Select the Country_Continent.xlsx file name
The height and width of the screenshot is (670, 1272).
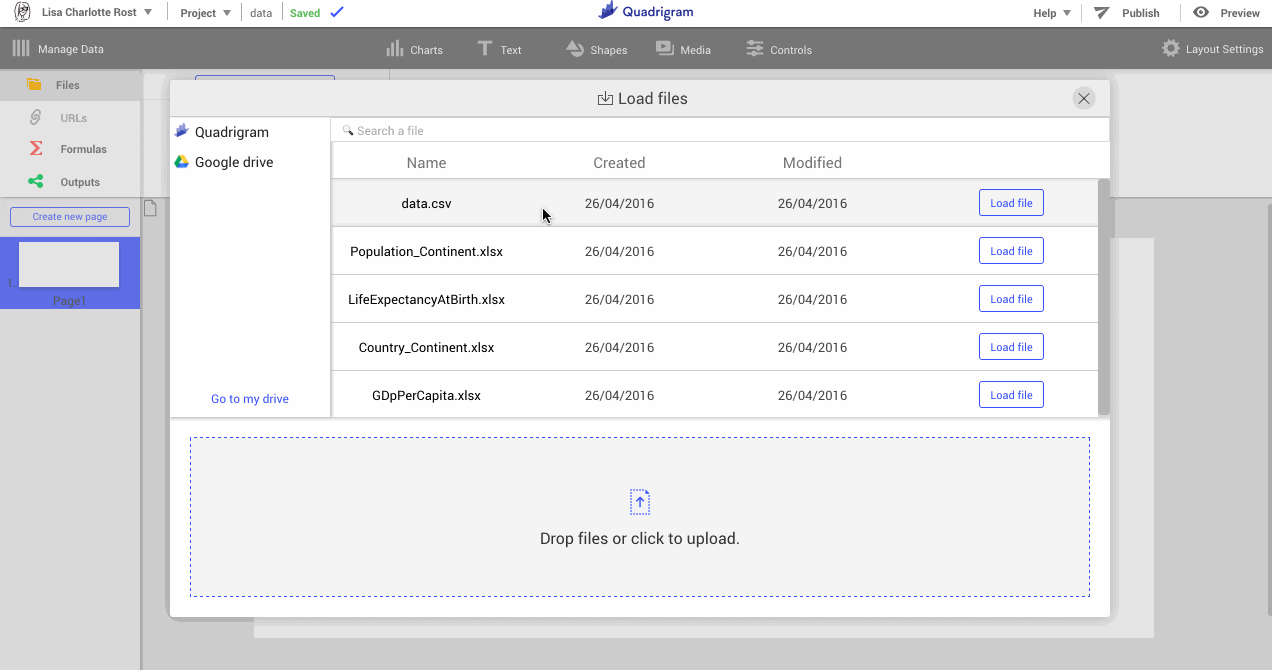coord(426,347)
